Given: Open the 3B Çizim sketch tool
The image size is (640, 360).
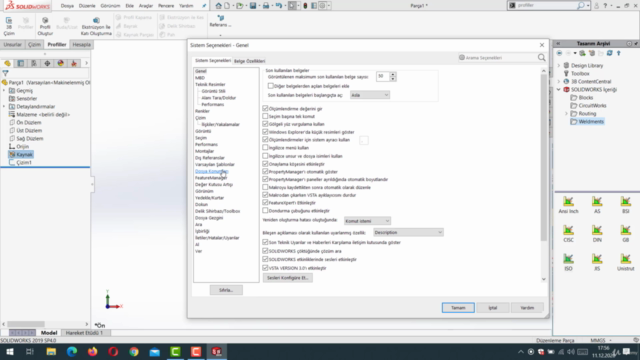Looking at the screenshot, I should pyautogui.click(x=9, y=26).
